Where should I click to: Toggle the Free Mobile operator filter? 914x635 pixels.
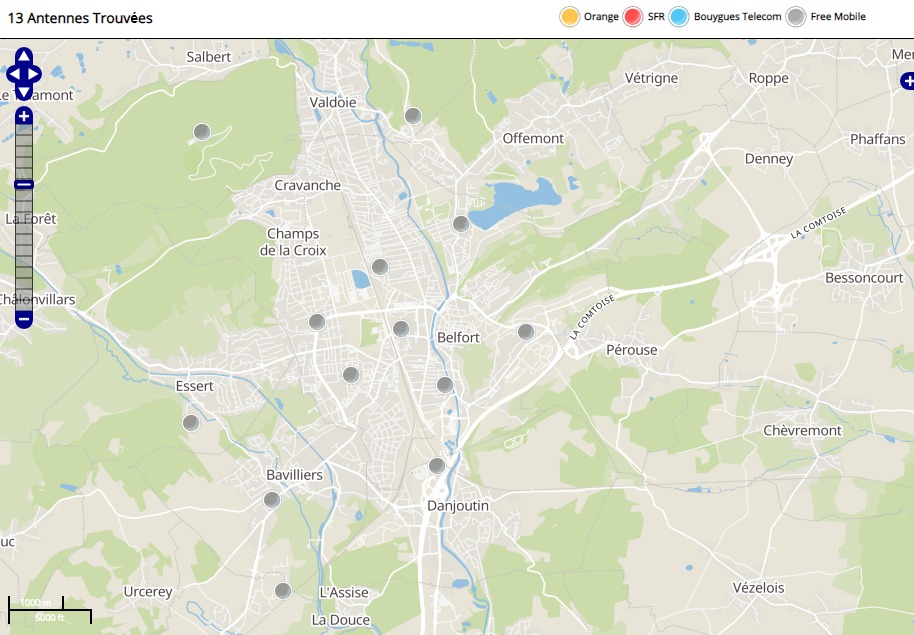click(x=796, y=17)
